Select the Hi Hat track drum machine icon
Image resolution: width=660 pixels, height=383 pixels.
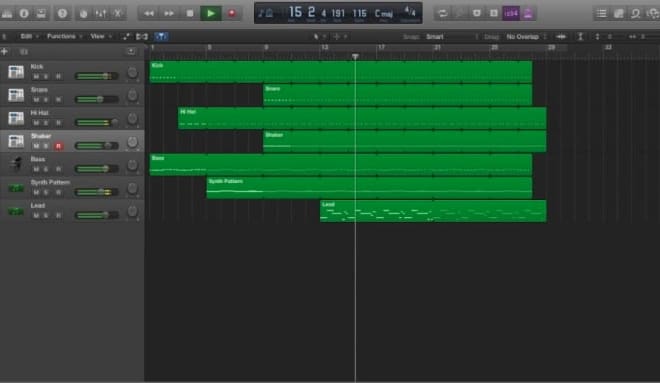click(x=16, y=118)
